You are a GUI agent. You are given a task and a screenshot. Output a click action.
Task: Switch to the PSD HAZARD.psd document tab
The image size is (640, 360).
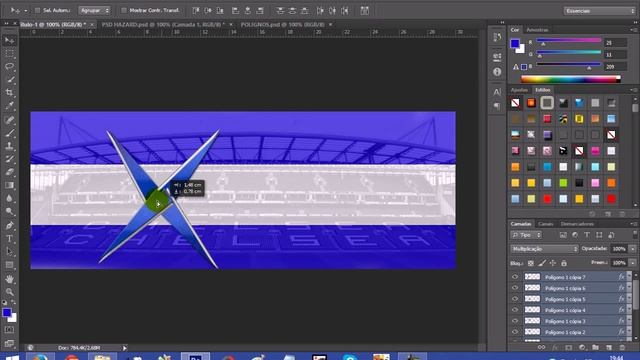tap(162, 24)
